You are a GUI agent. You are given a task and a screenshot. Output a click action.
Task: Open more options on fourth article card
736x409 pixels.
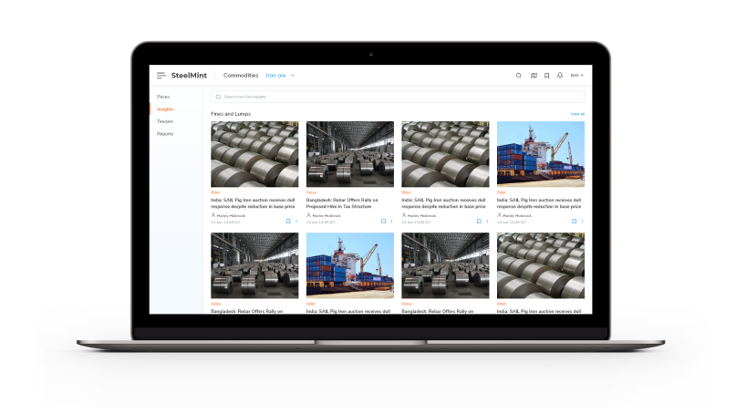click(582, 221)
